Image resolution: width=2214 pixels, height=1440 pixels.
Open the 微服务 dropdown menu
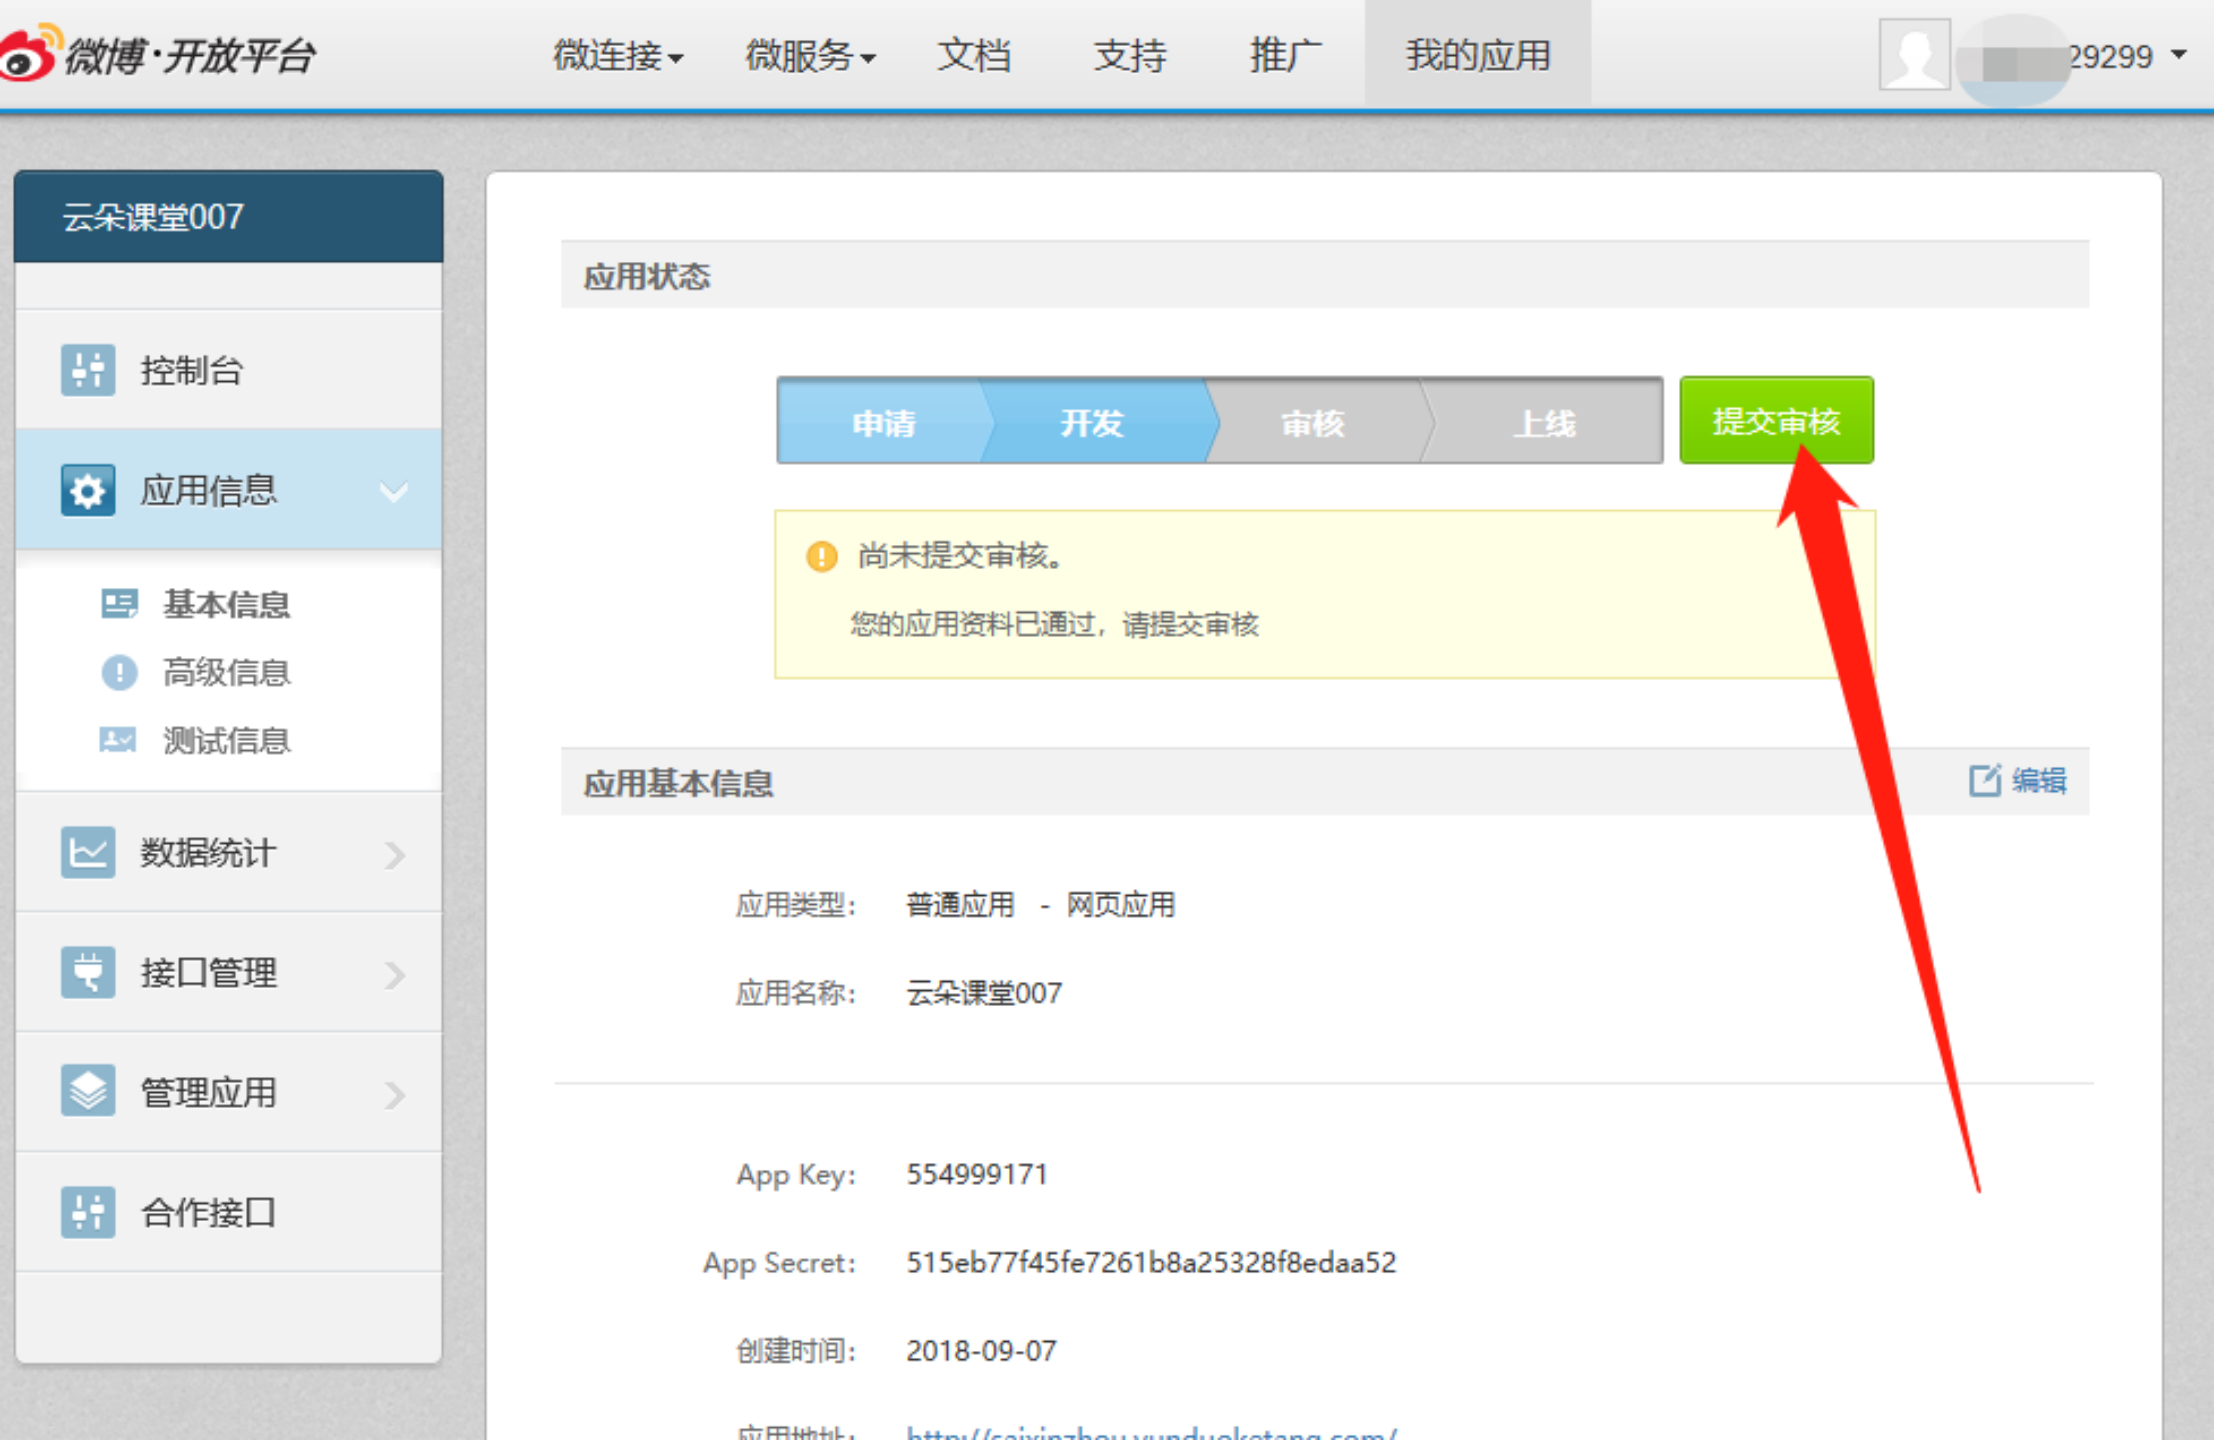tap(810, 56)
